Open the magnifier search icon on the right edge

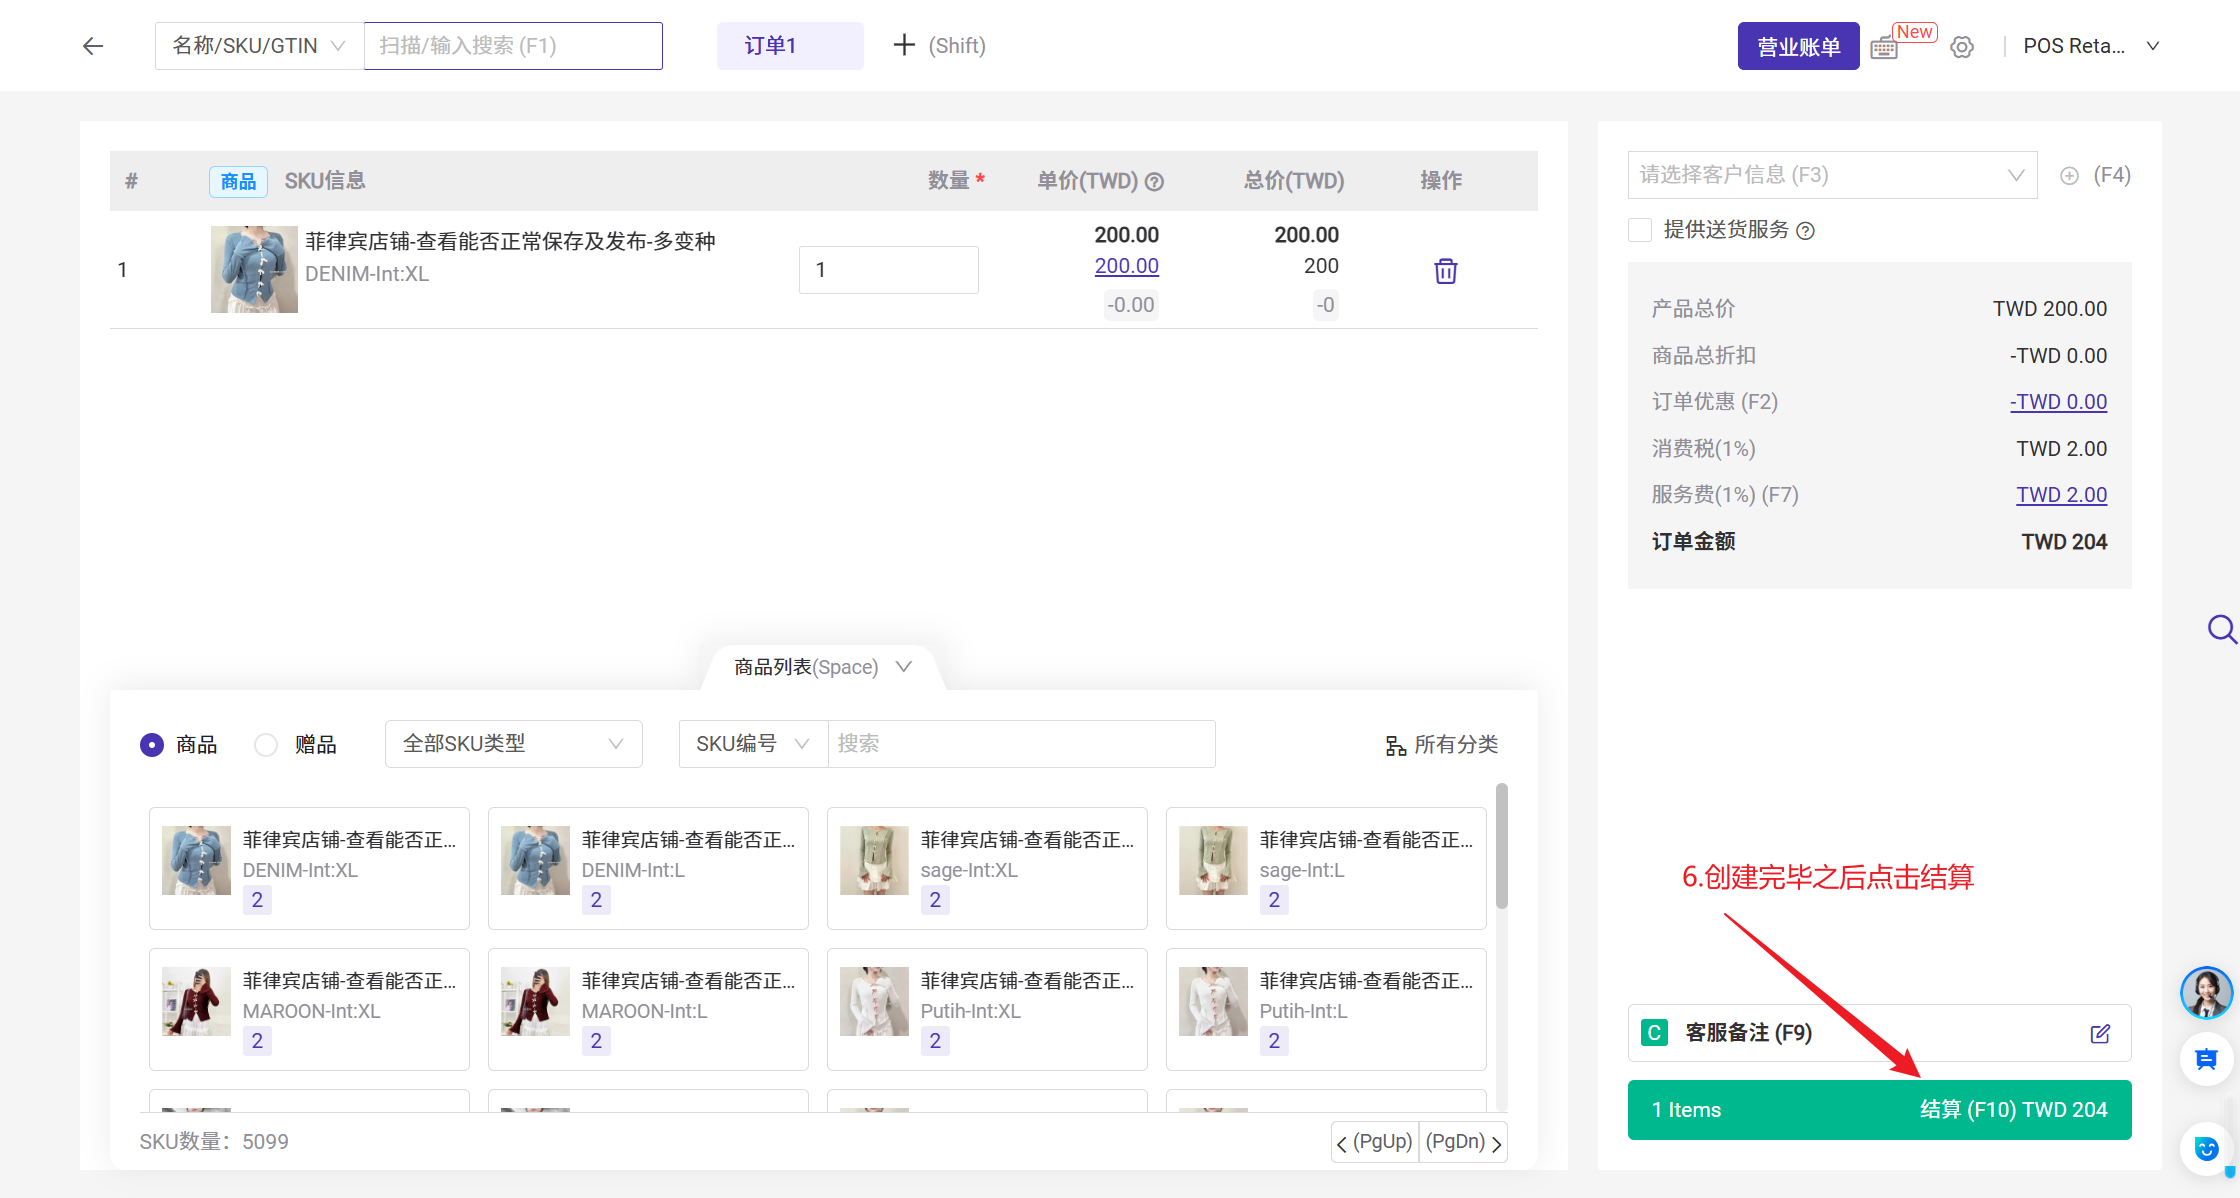pos(2221,629)
